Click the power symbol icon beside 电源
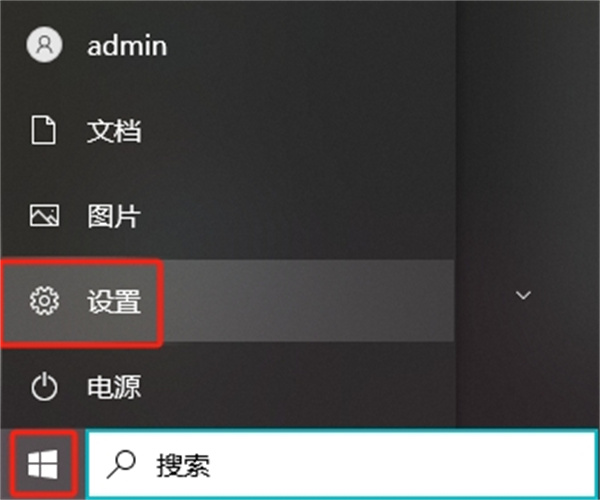 [44, 386]
